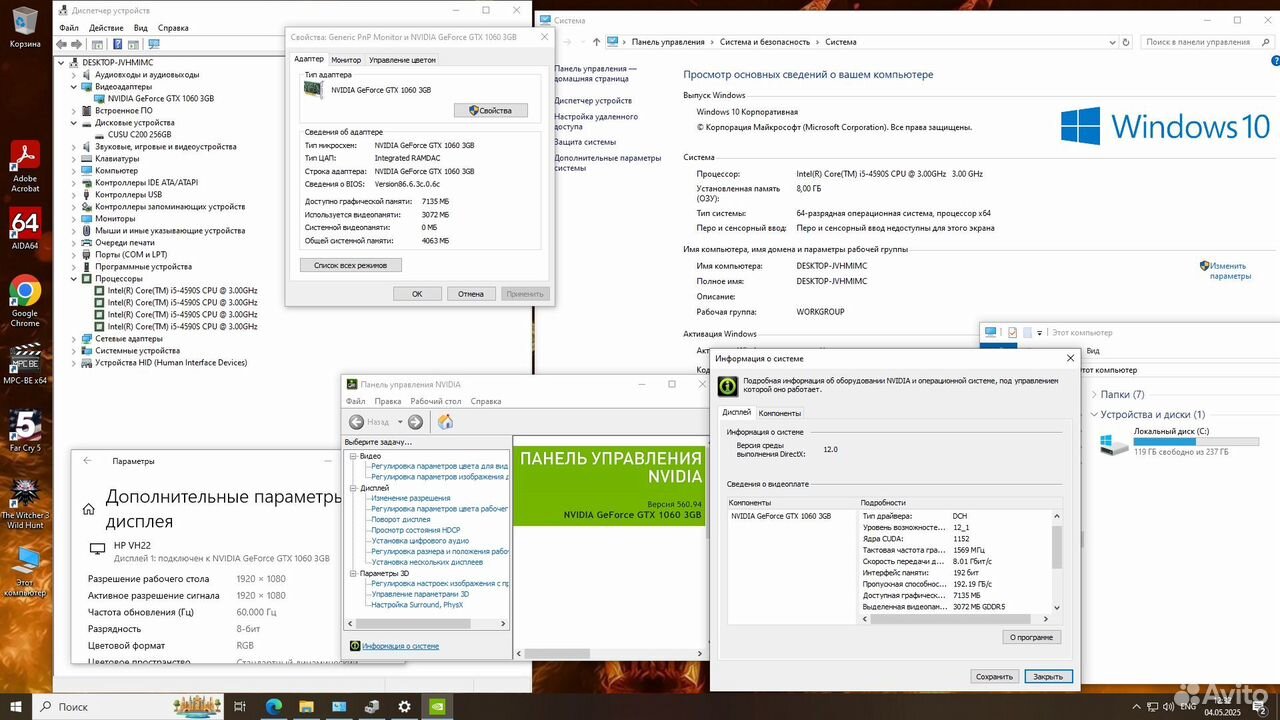Expand the Папки (7) section in Explorer

1092,395
